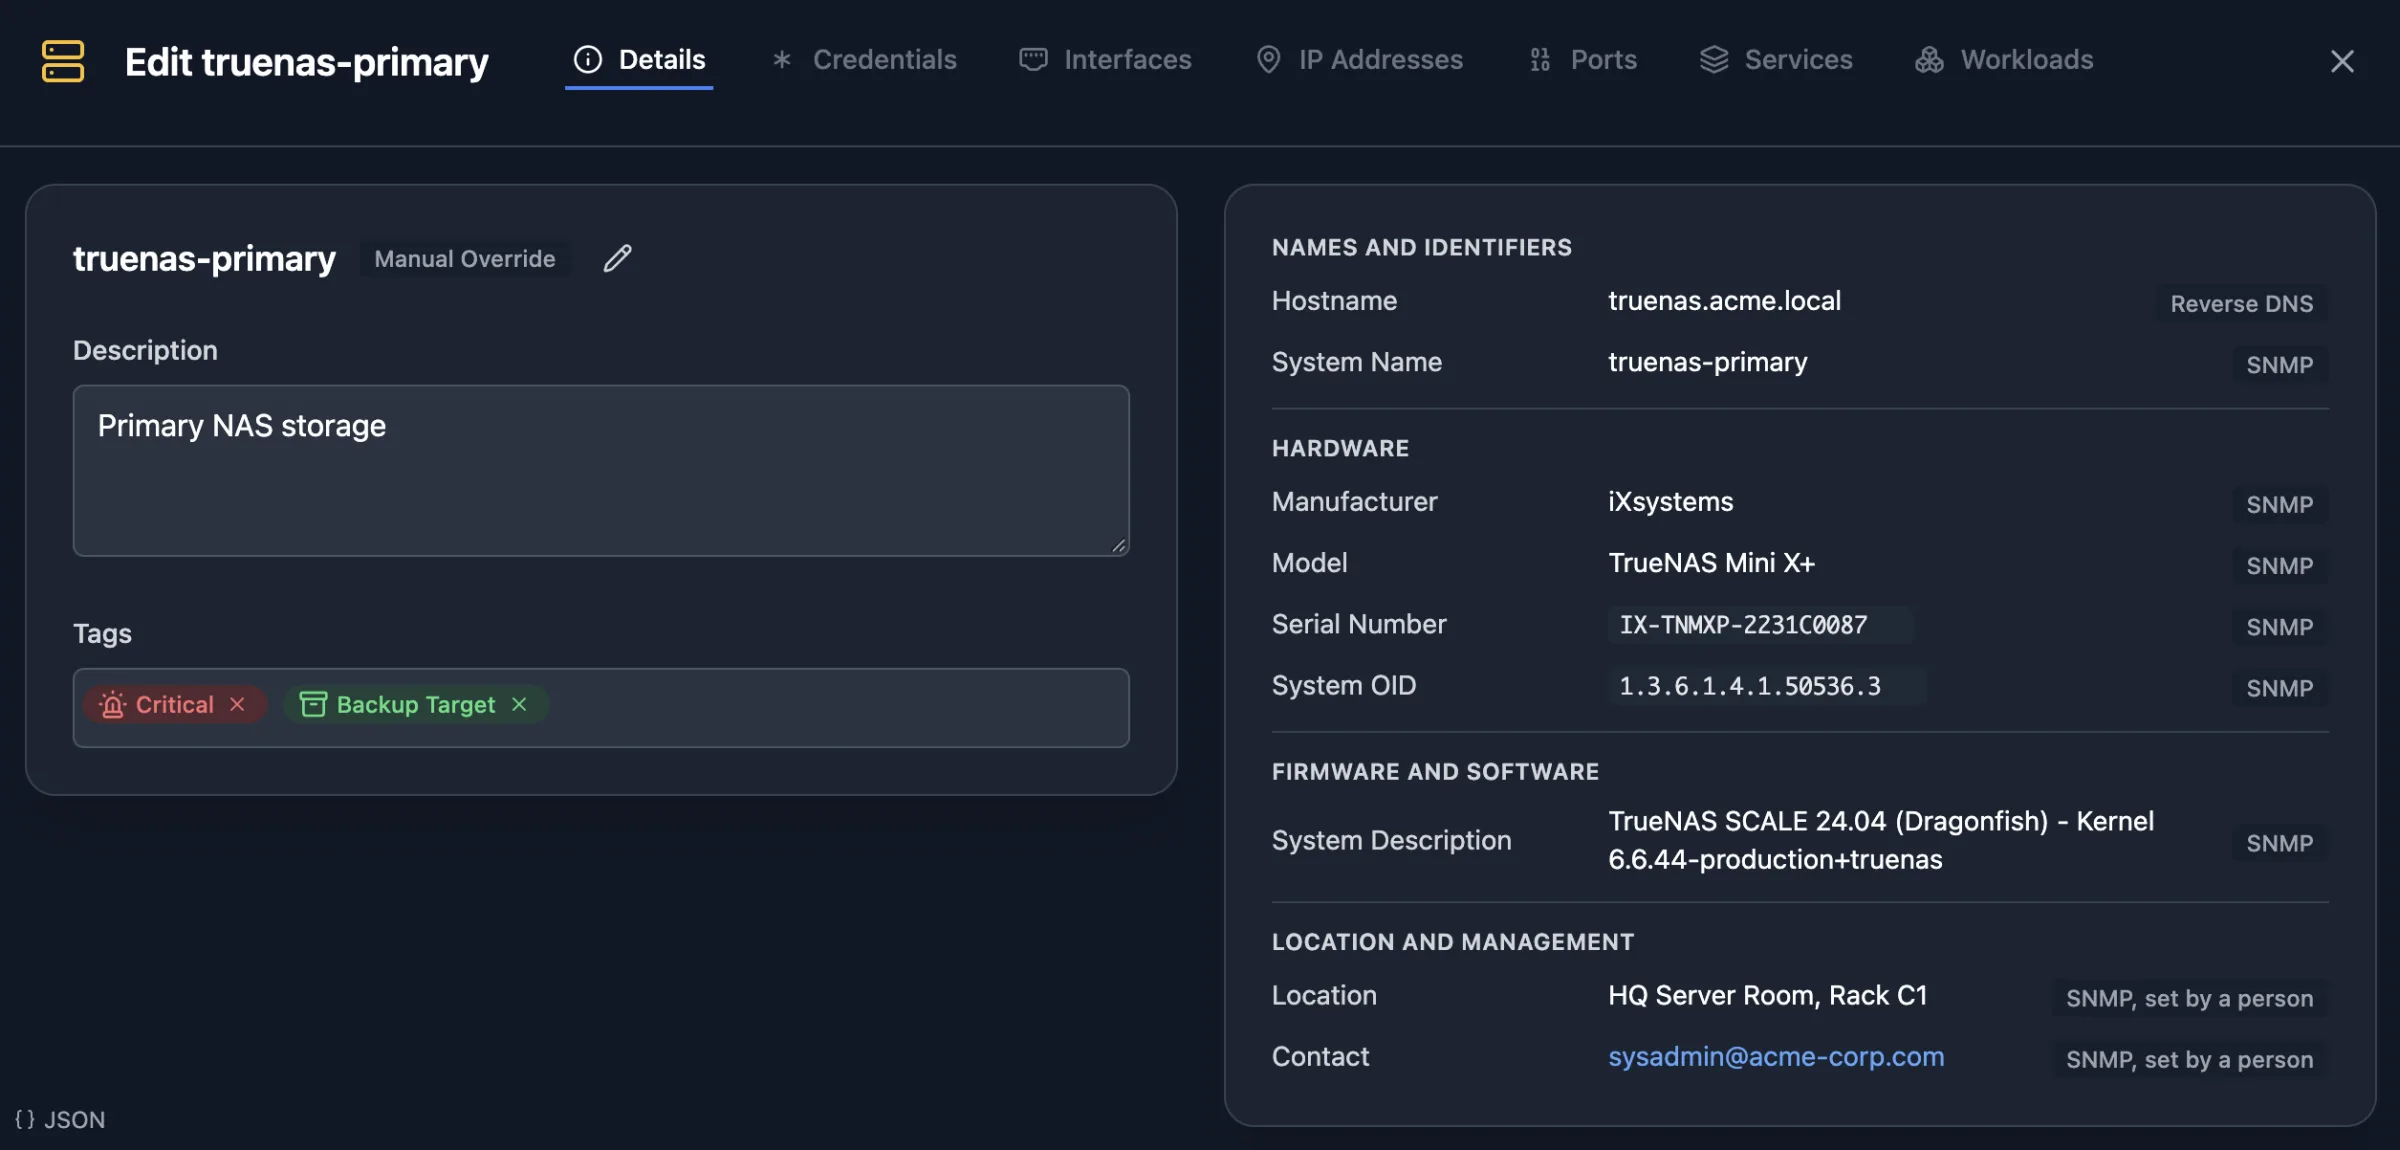The image size is (2400, 1150).
Task: Open the JSON view at the bottom-left
Action: click(x=60, y=1119)
